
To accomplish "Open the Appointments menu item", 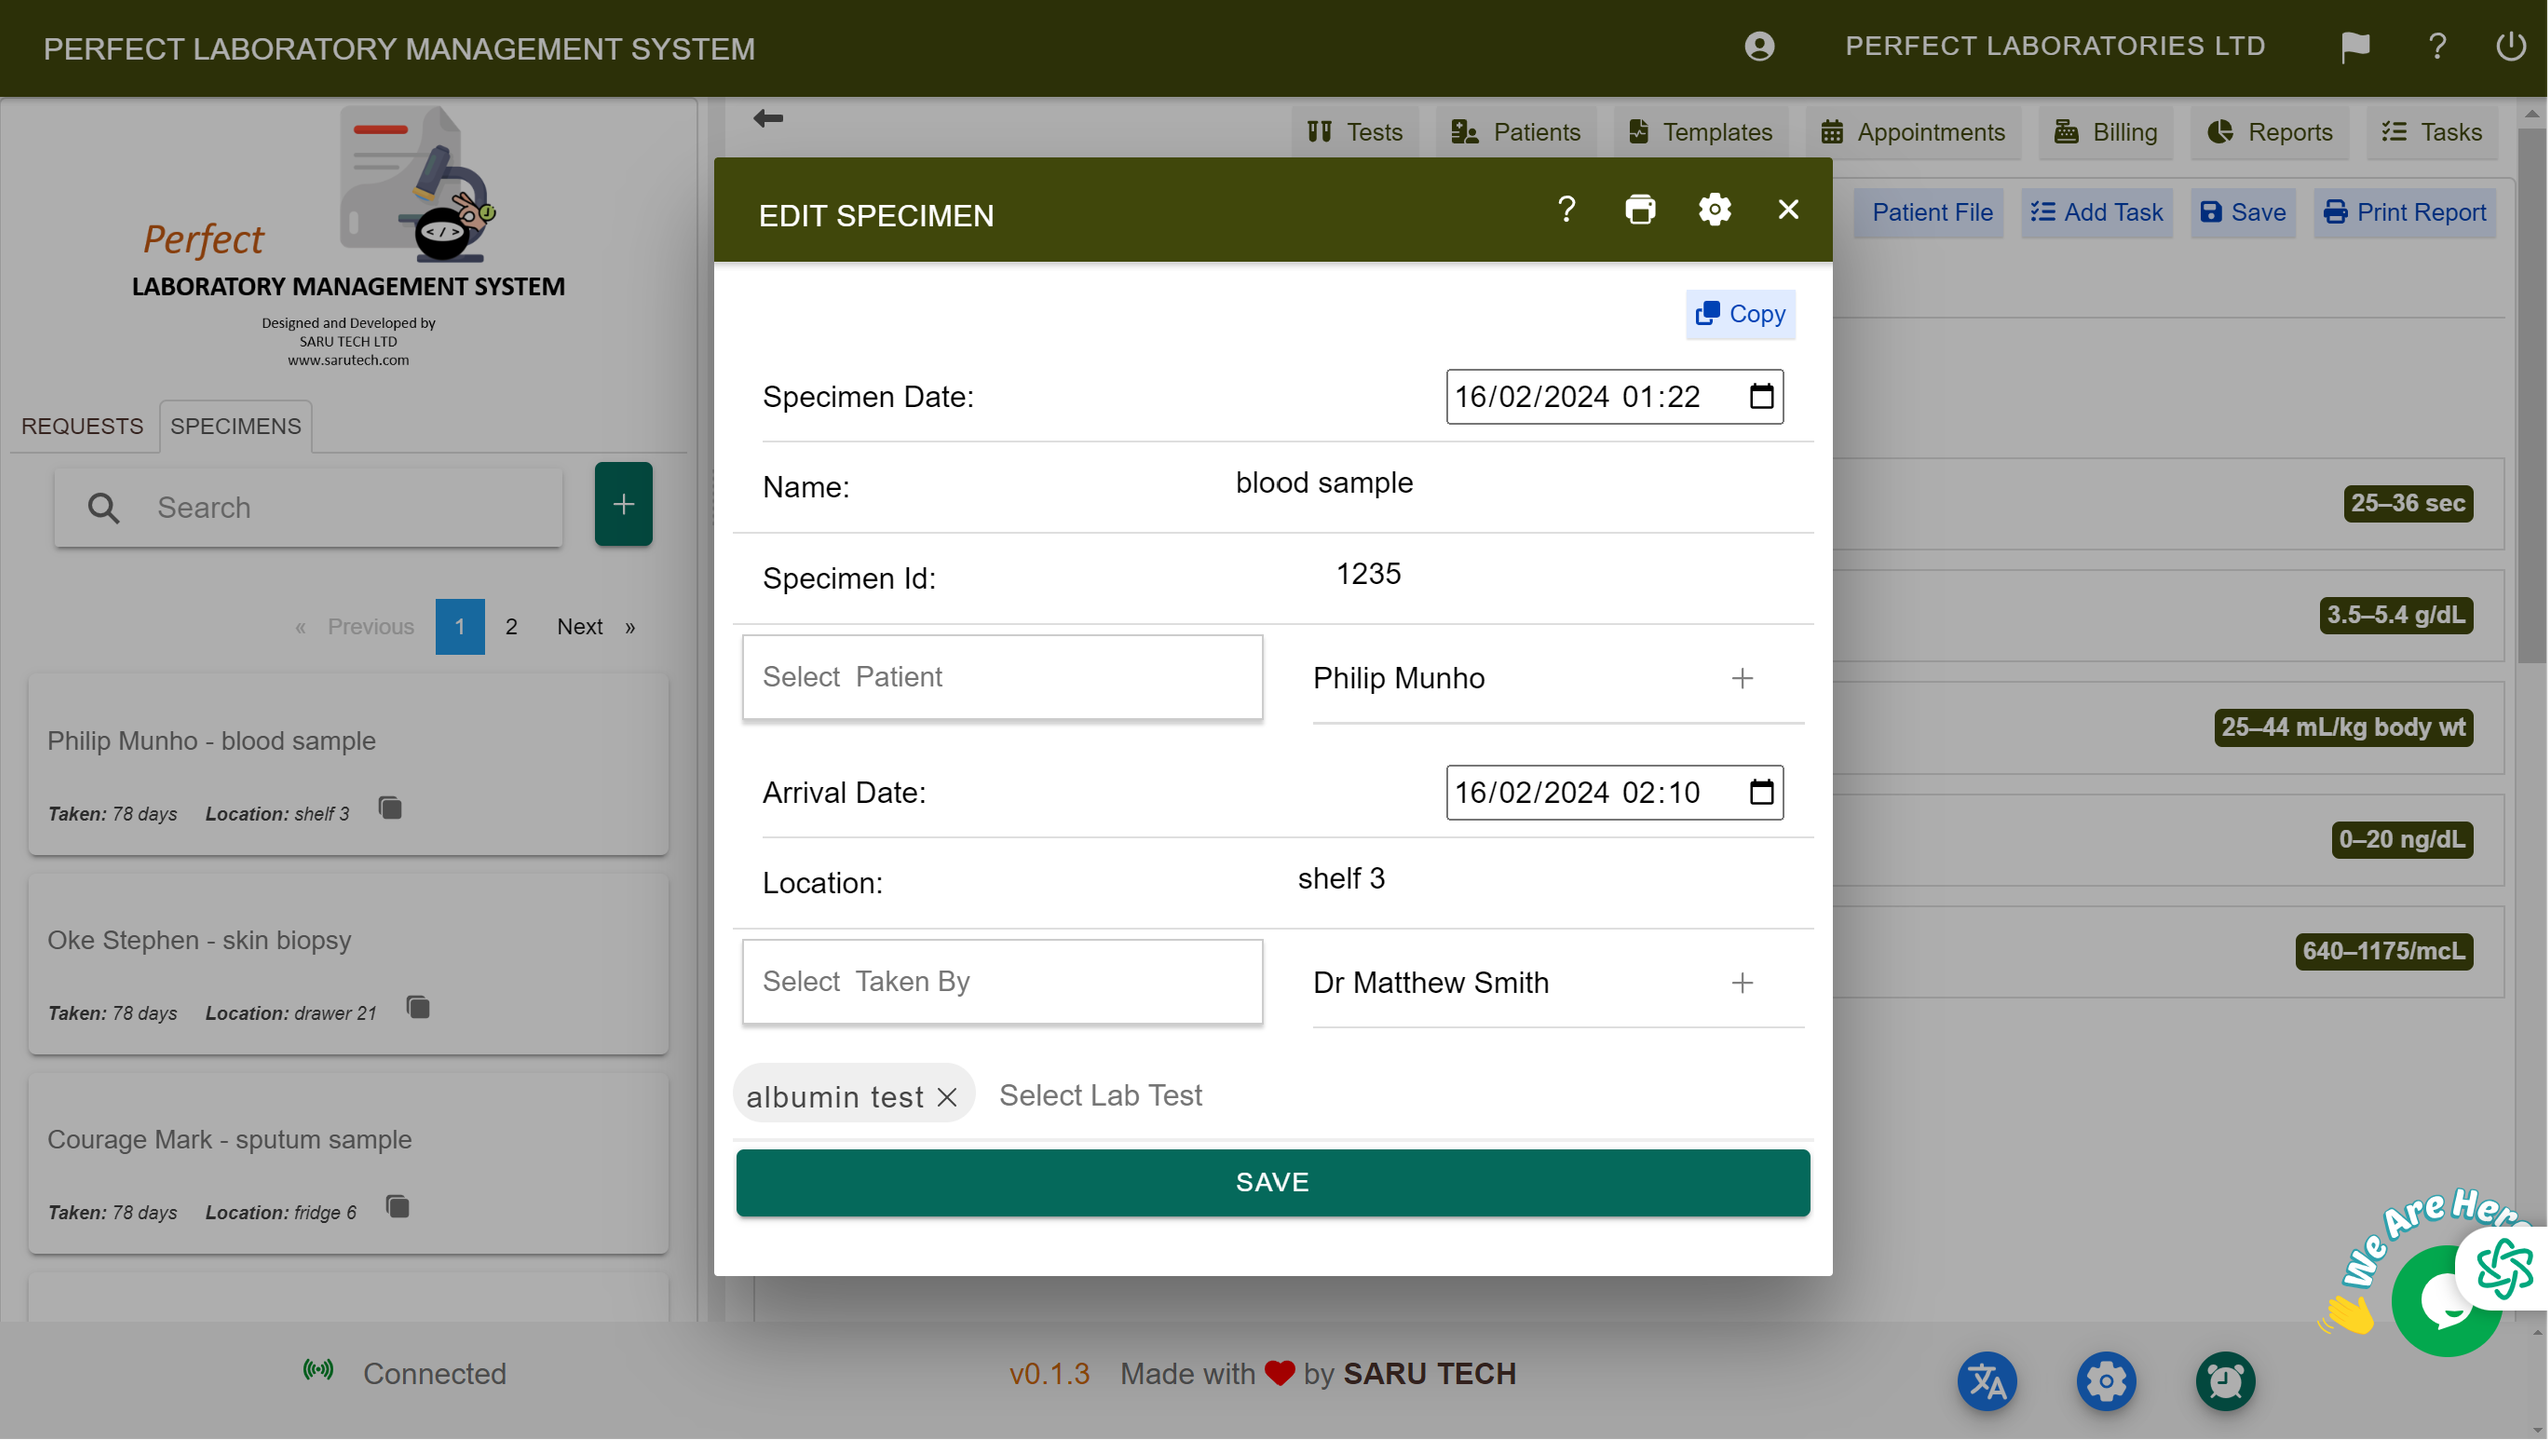I will tap(1912, 132).
